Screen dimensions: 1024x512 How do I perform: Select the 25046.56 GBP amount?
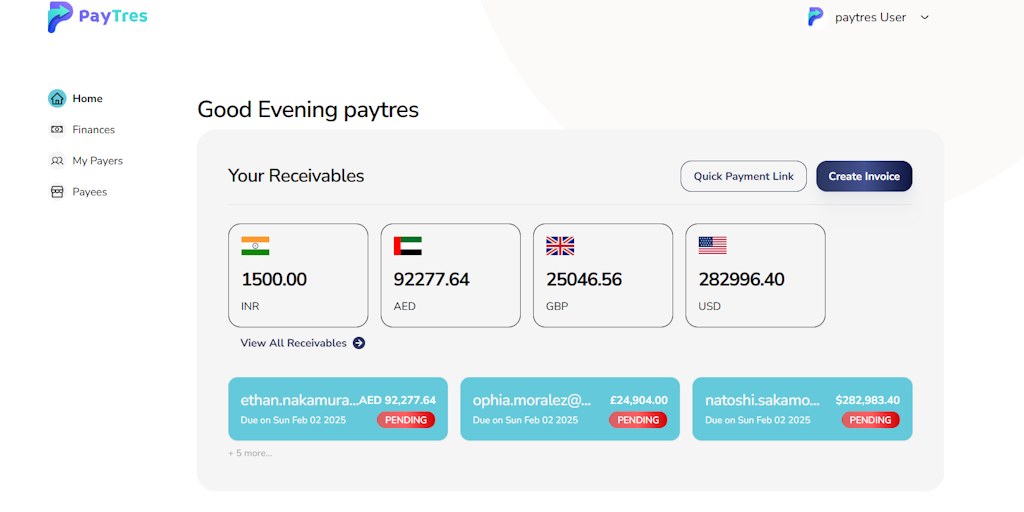pos(584,280)
